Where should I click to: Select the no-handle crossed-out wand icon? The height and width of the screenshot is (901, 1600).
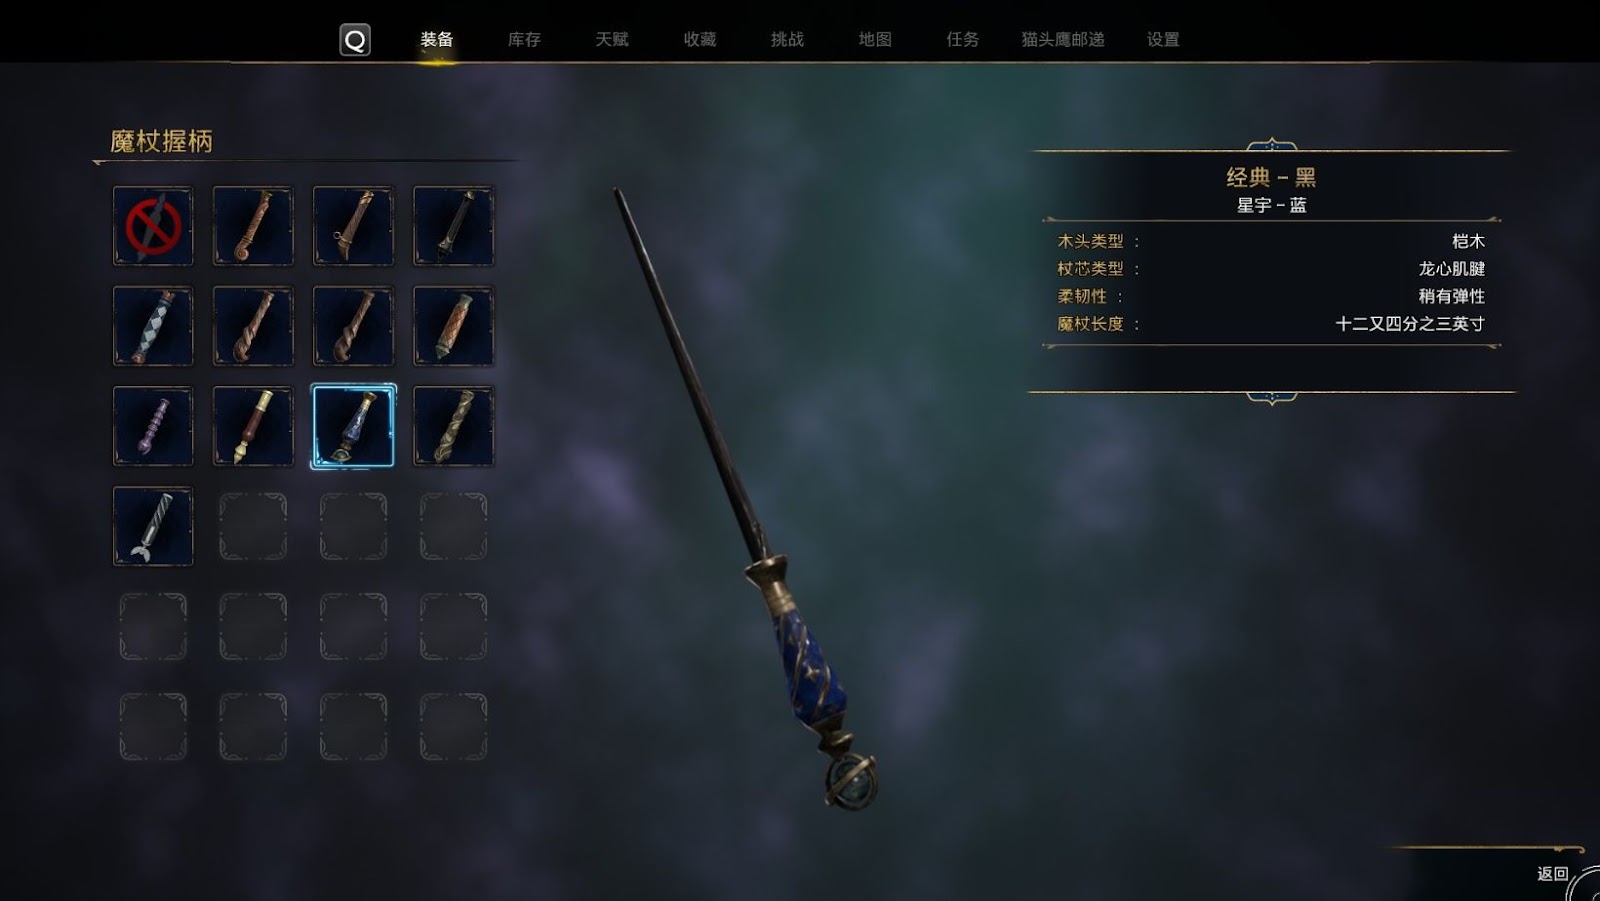[x=153, y=226]
